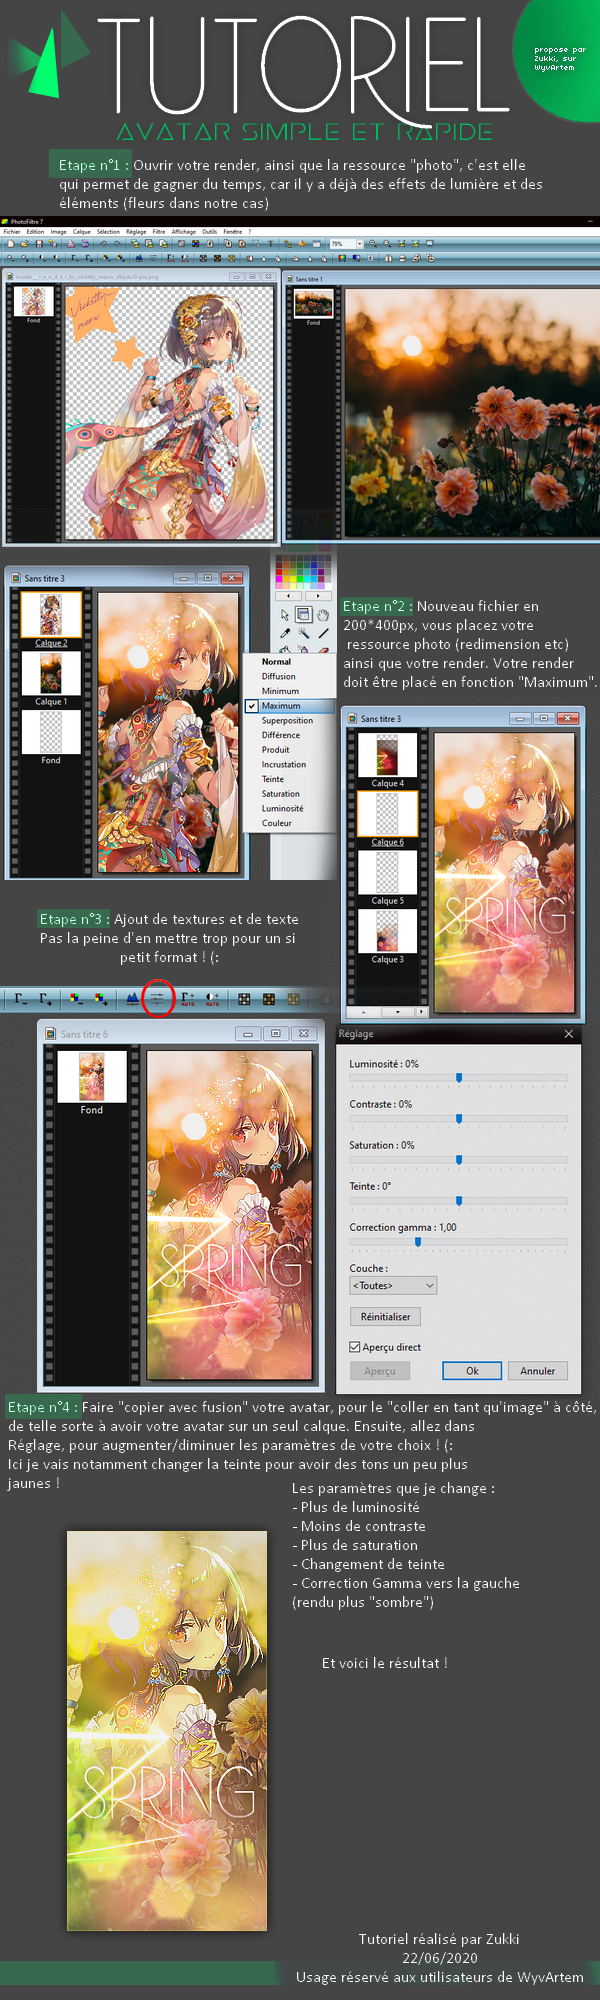Apply auto levels Gamma AUTO icon
Viewport: 600px width, 2000px height.
click(187, 998)
